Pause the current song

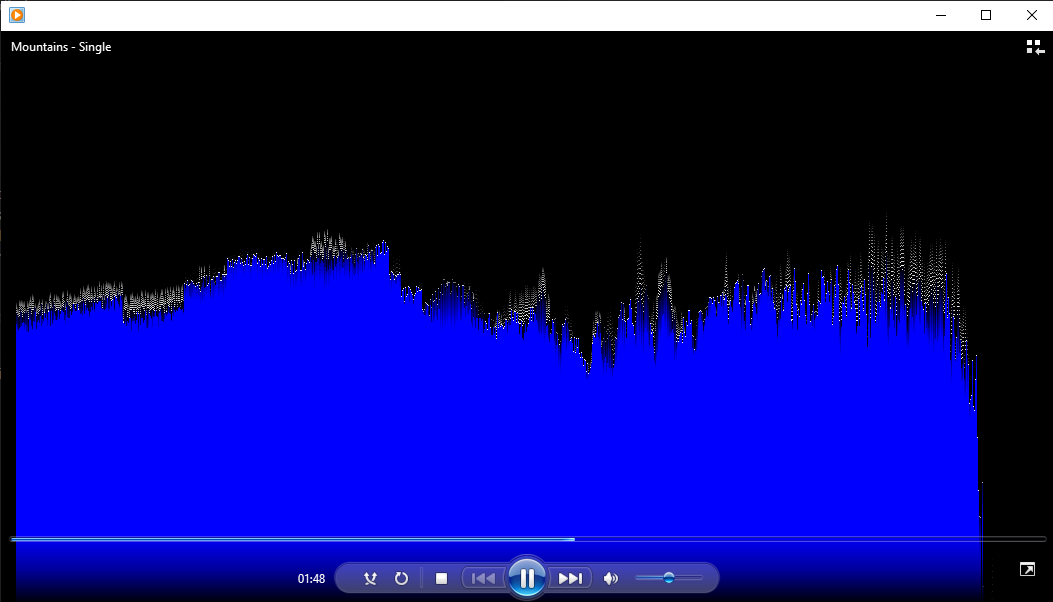[526, 578]
